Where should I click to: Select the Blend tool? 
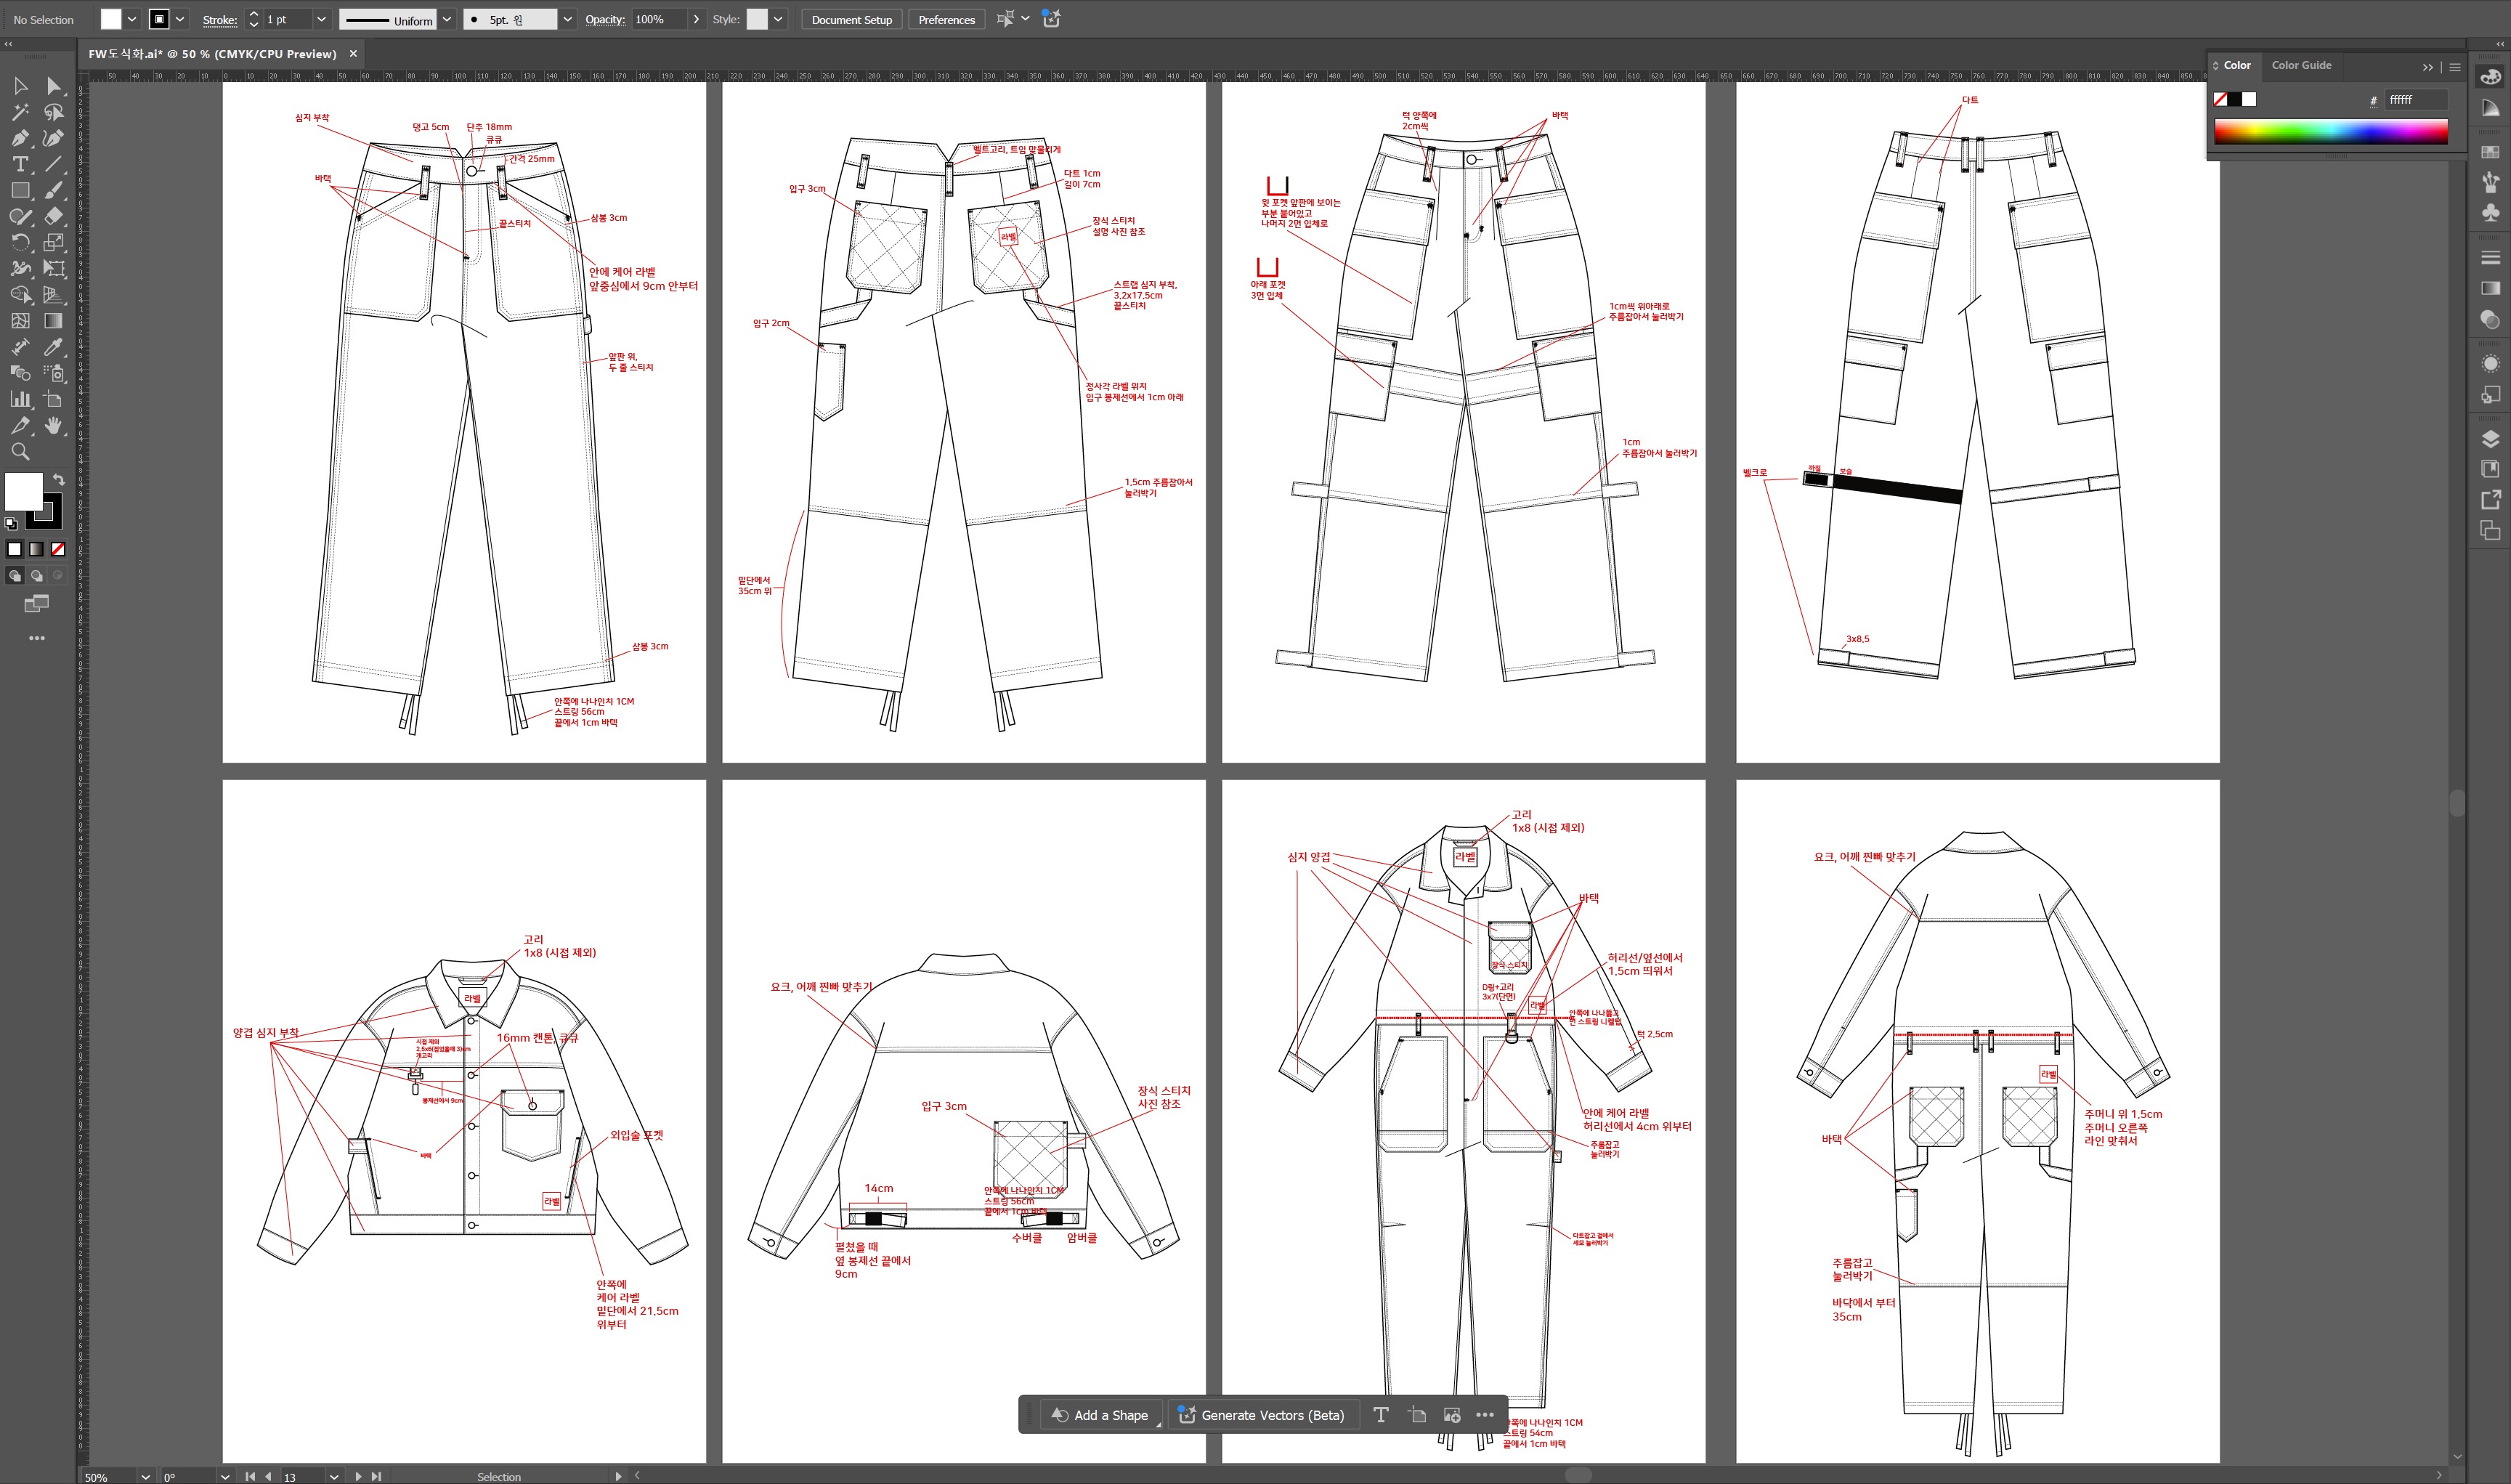click(x=20, y=373)
